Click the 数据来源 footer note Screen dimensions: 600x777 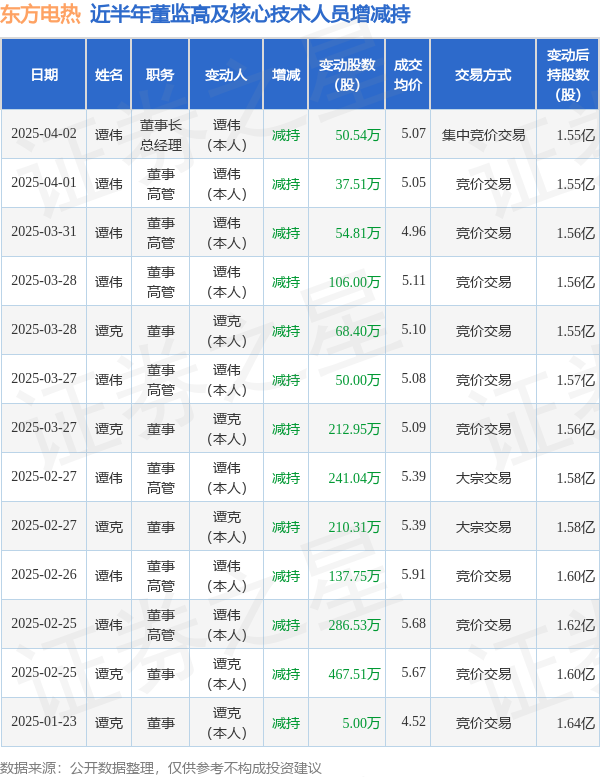pyautogui.click(x=161, y=768)
